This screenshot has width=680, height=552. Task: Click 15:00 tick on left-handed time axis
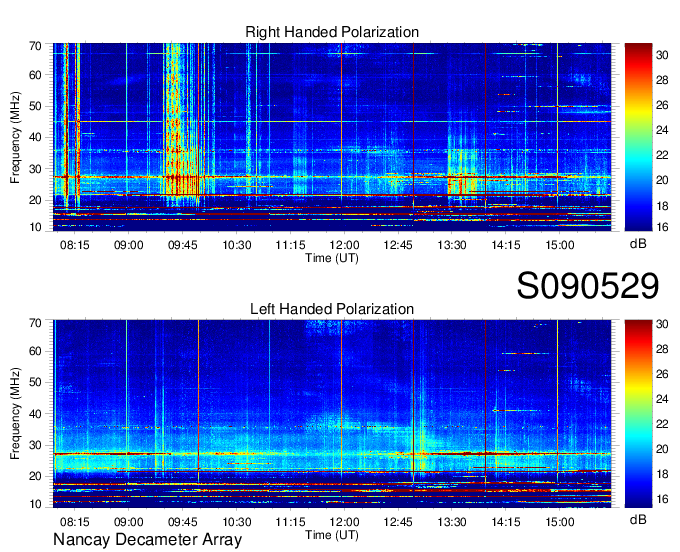click(x=559, y=521)
